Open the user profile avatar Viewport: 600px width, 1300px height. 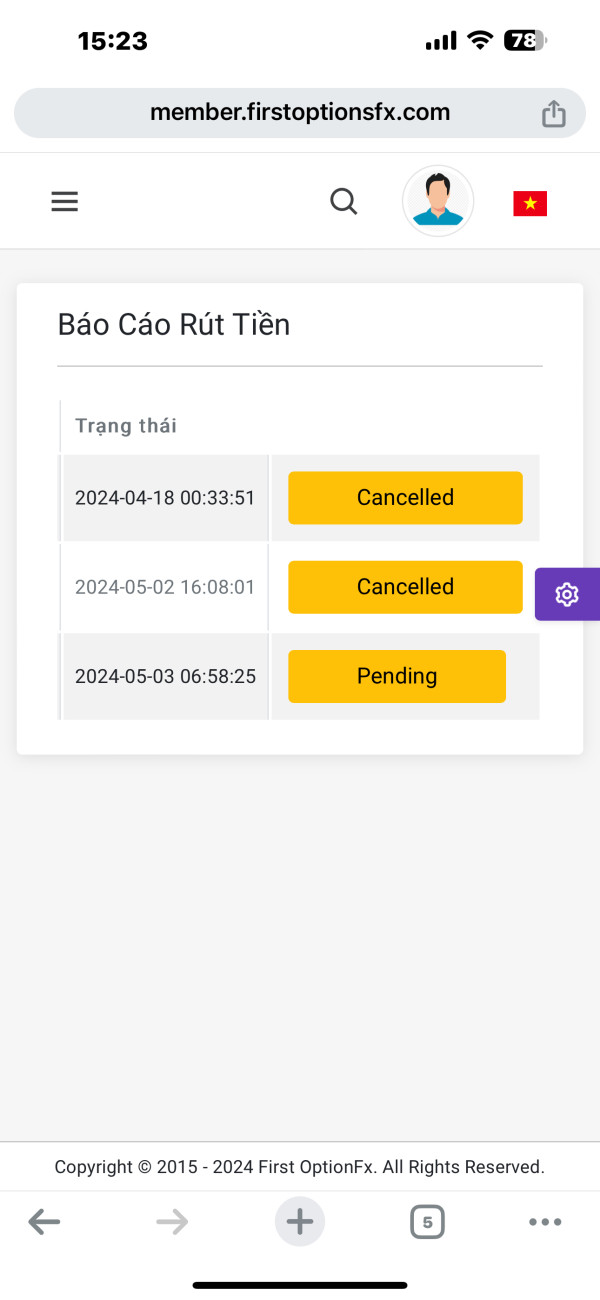click(438, 201)
